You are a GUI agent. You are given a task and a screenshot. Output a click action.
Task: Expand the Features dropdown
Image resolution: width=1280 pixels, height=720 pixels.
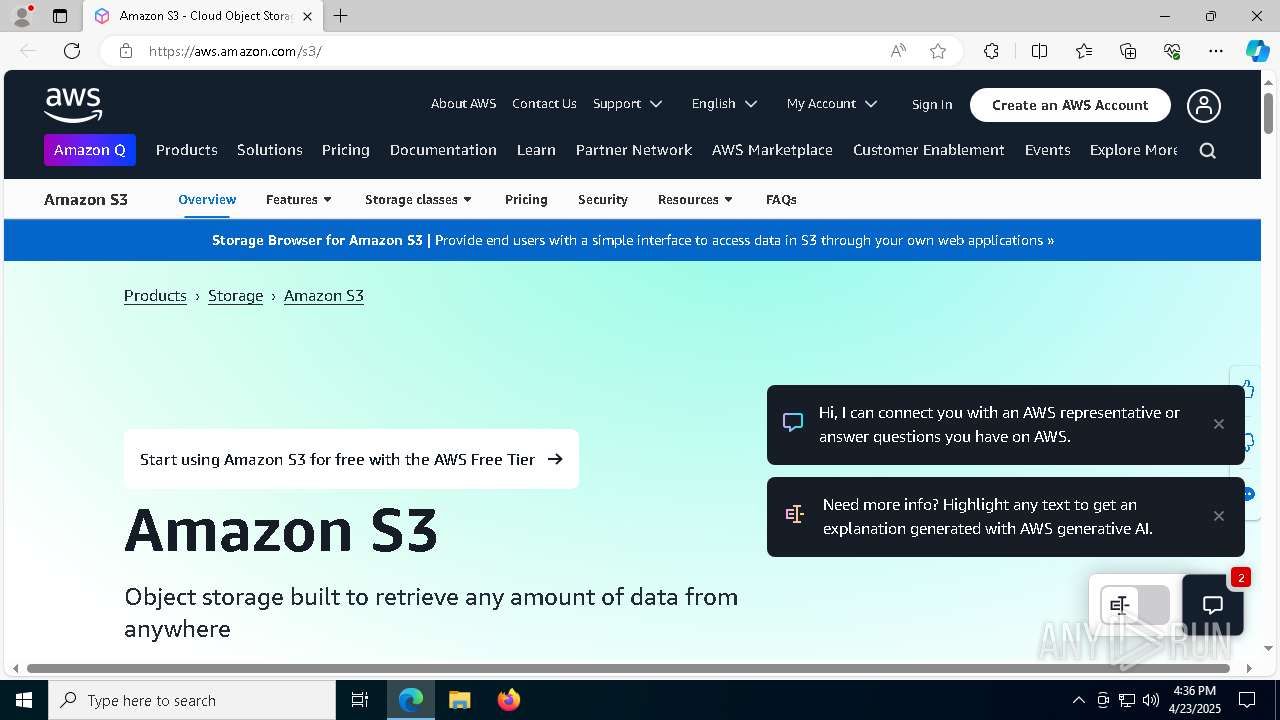(x=299, y=200)
